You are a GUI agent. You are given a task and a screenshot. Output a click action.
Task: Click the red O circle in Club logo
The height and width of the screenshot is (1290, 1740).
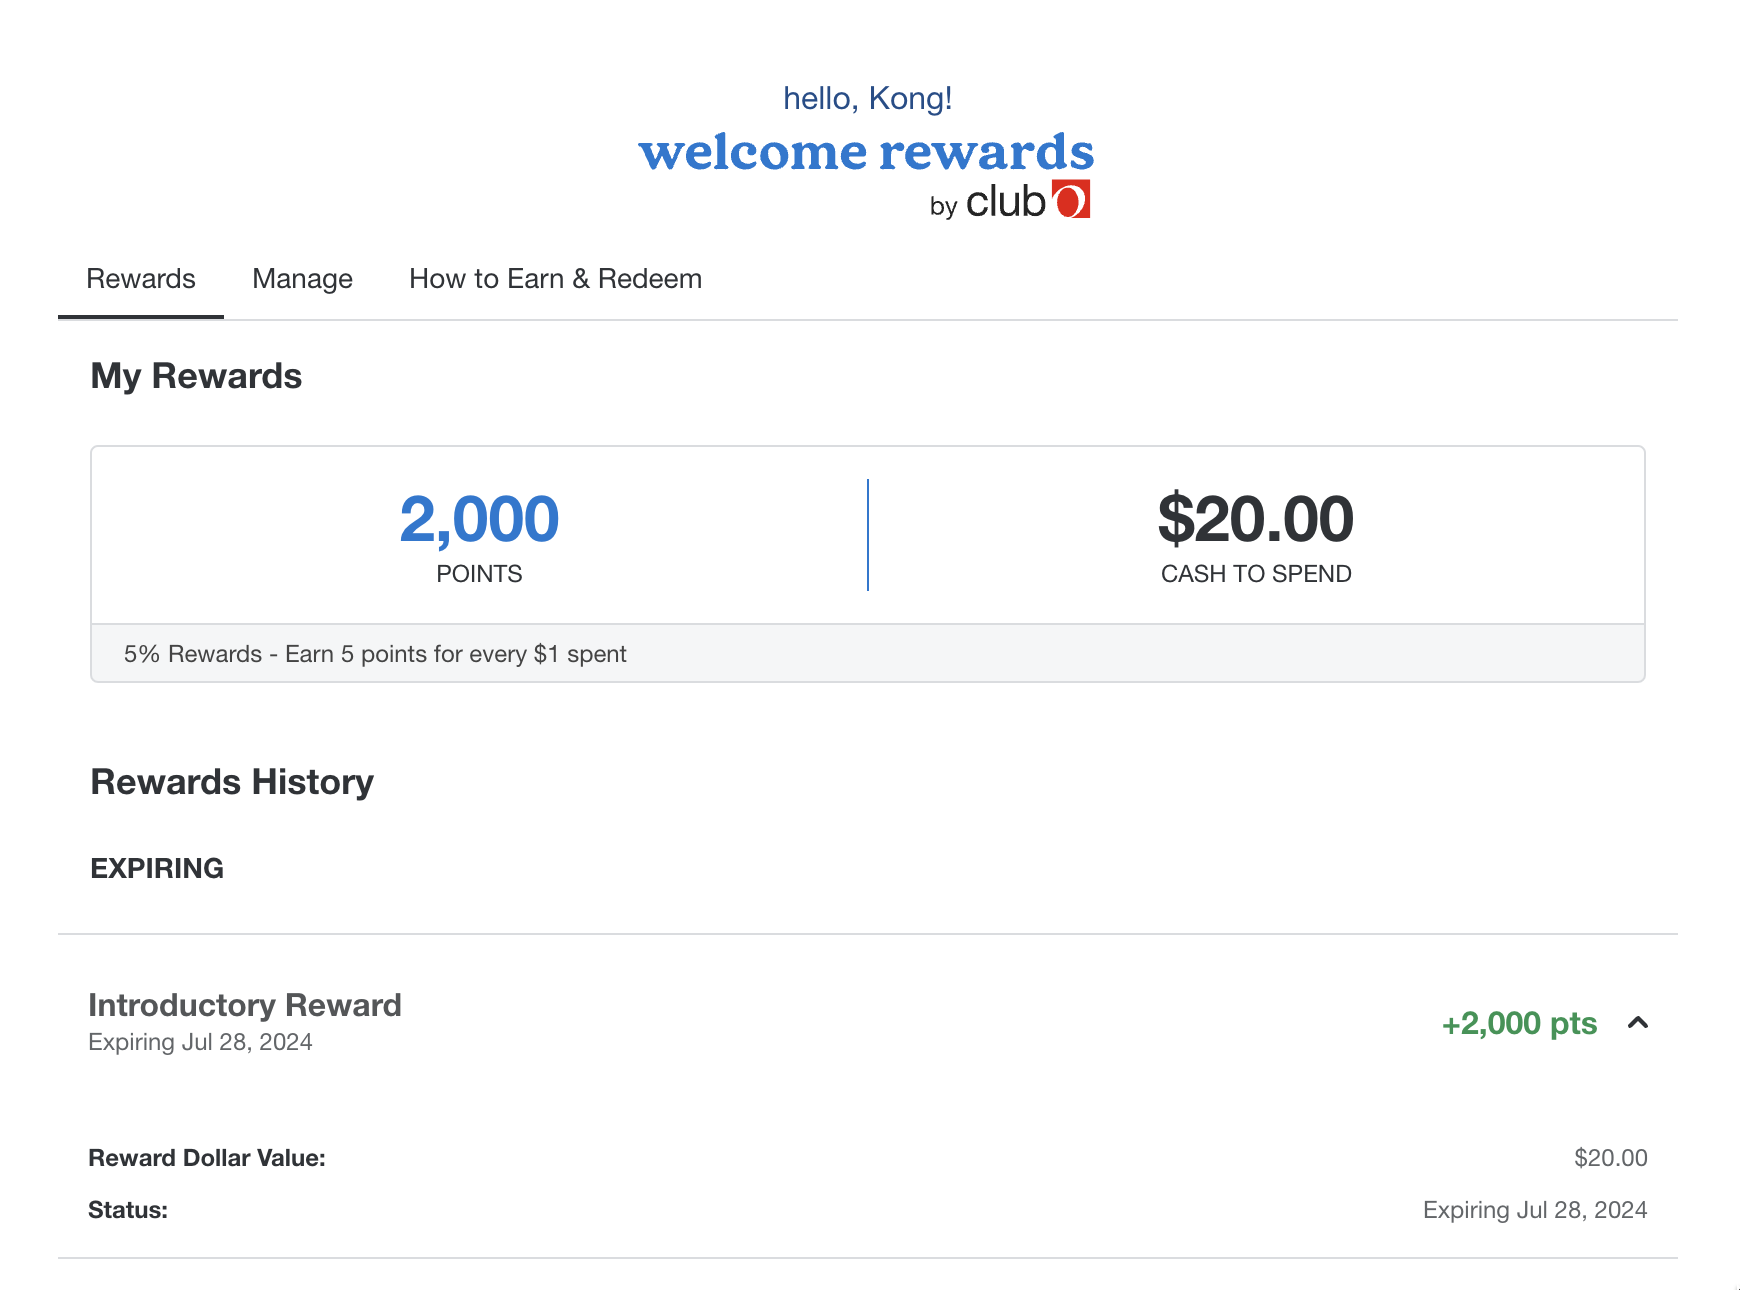pos(1071,199)
